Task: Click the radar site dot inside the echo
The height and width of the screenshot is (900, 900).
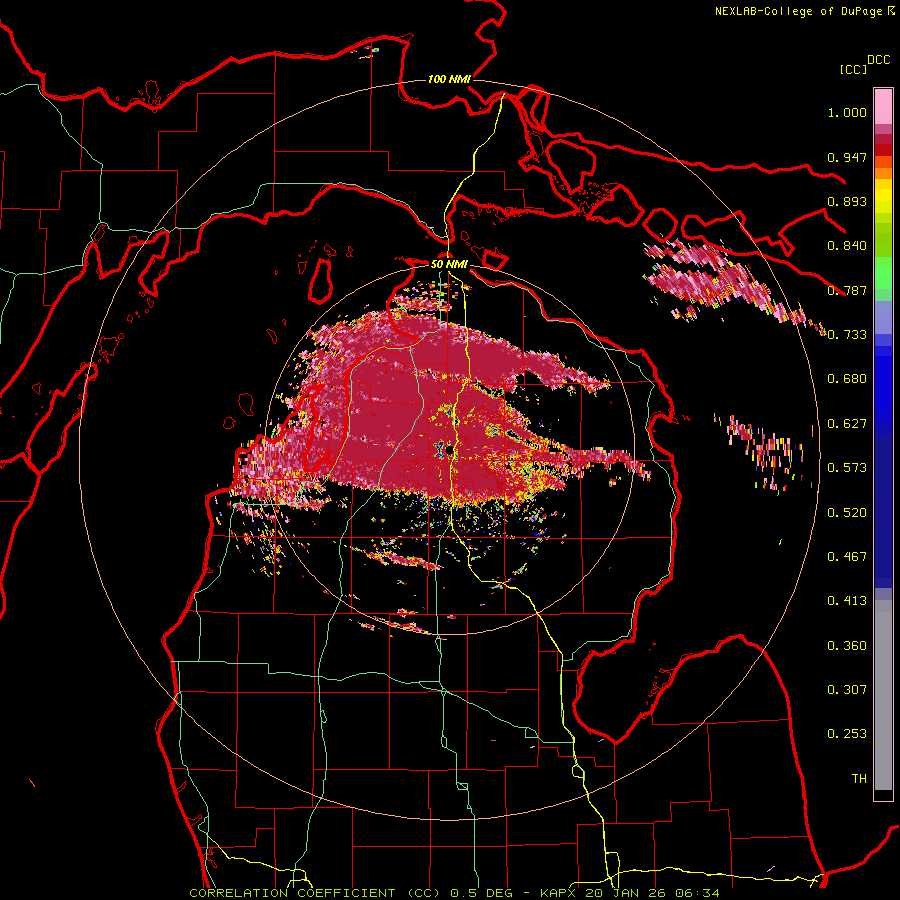Action: (449, 452)
